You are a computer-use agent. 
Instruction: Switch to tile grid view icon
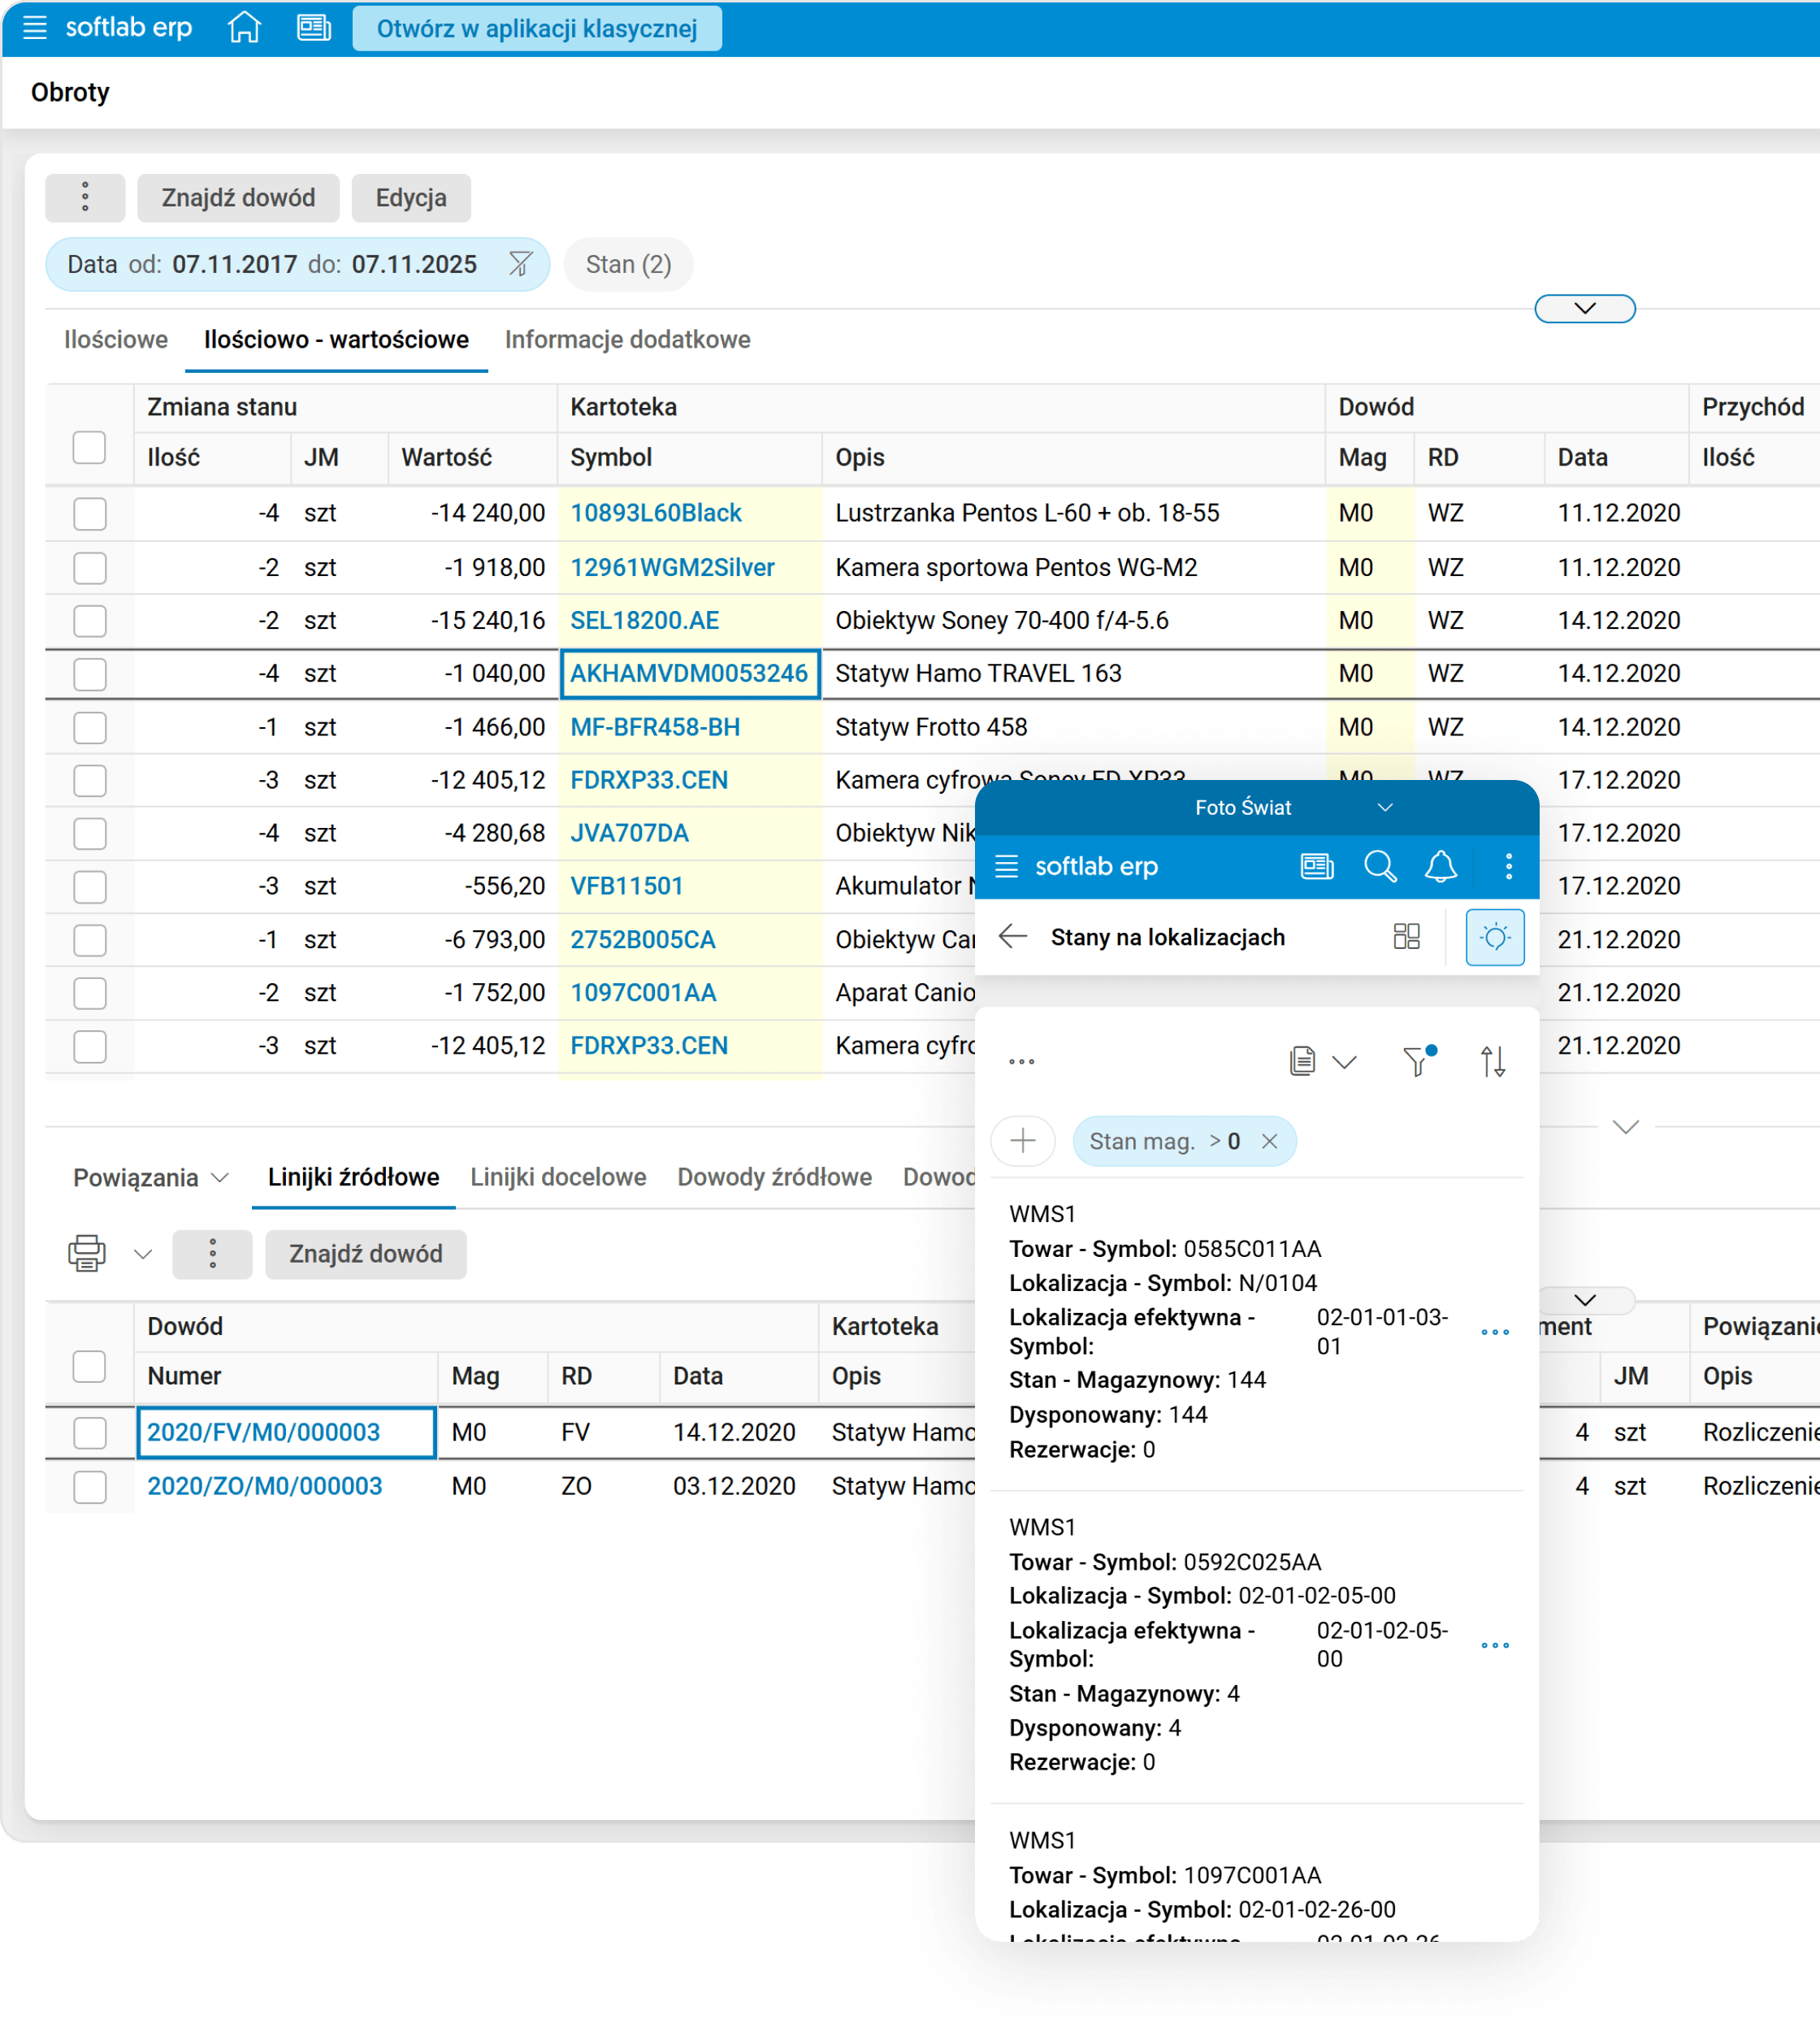[1406, 937]
